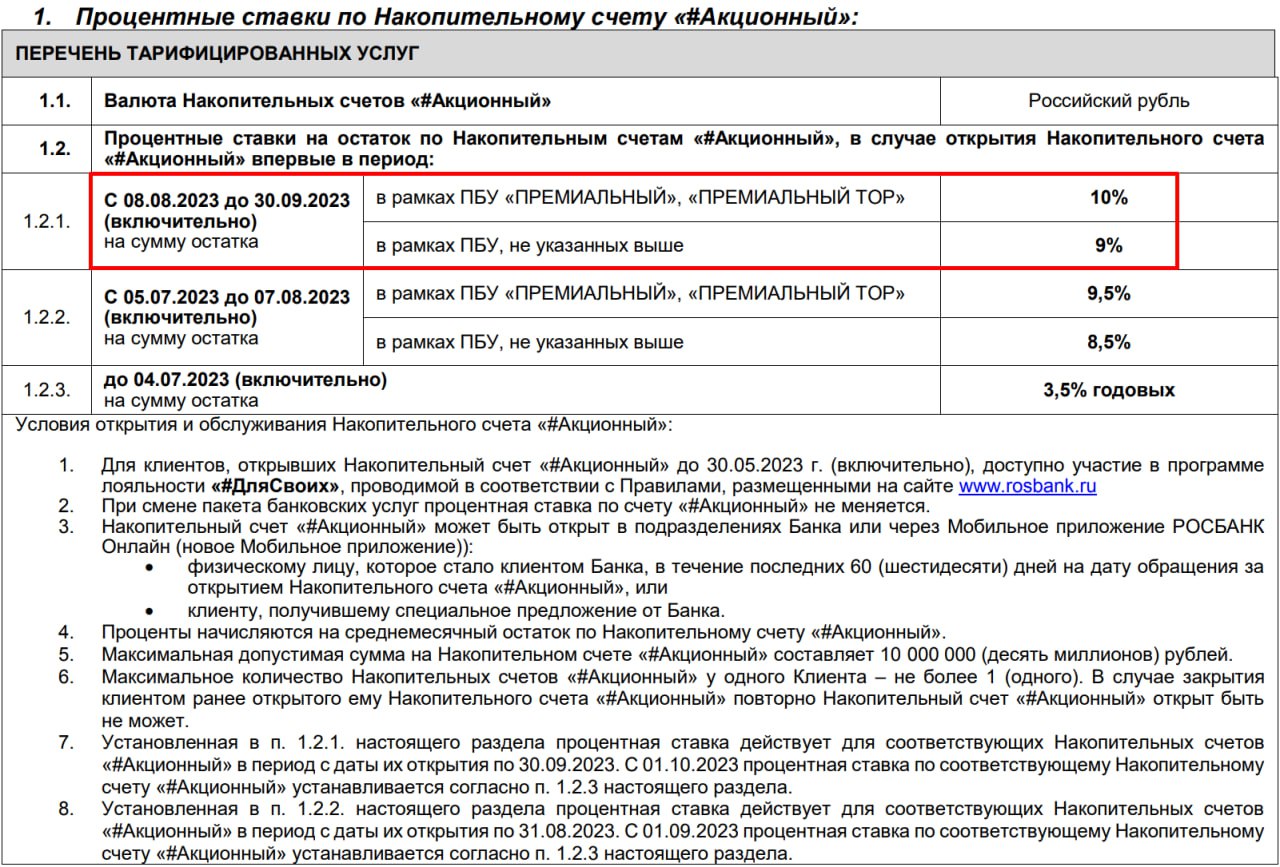Click the 9% rate value
The image size is (1280, 867).
pos(1109,245)
